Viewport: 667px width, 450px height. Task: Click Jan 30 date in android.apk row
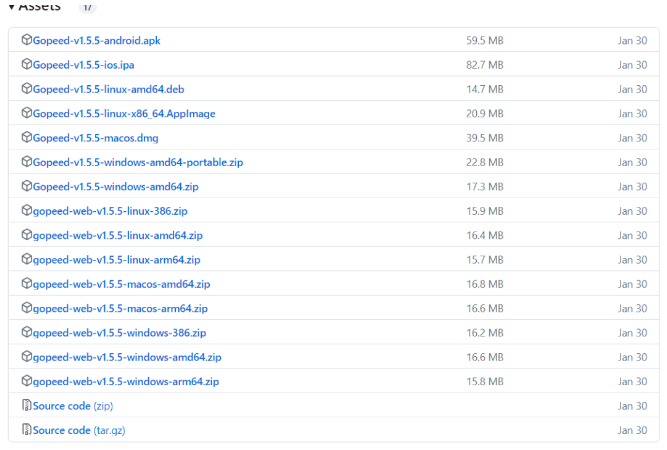coord(633,40)
